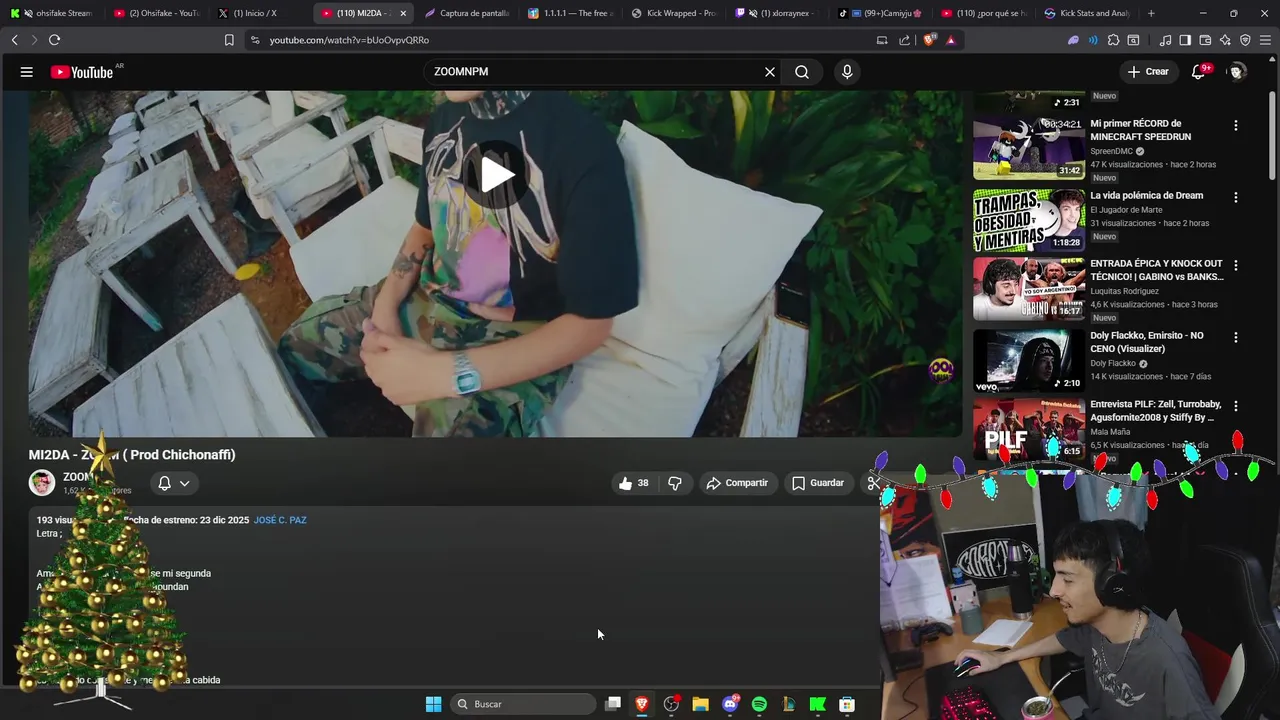Open the Brave music playlist icon

coord(1165,40)
